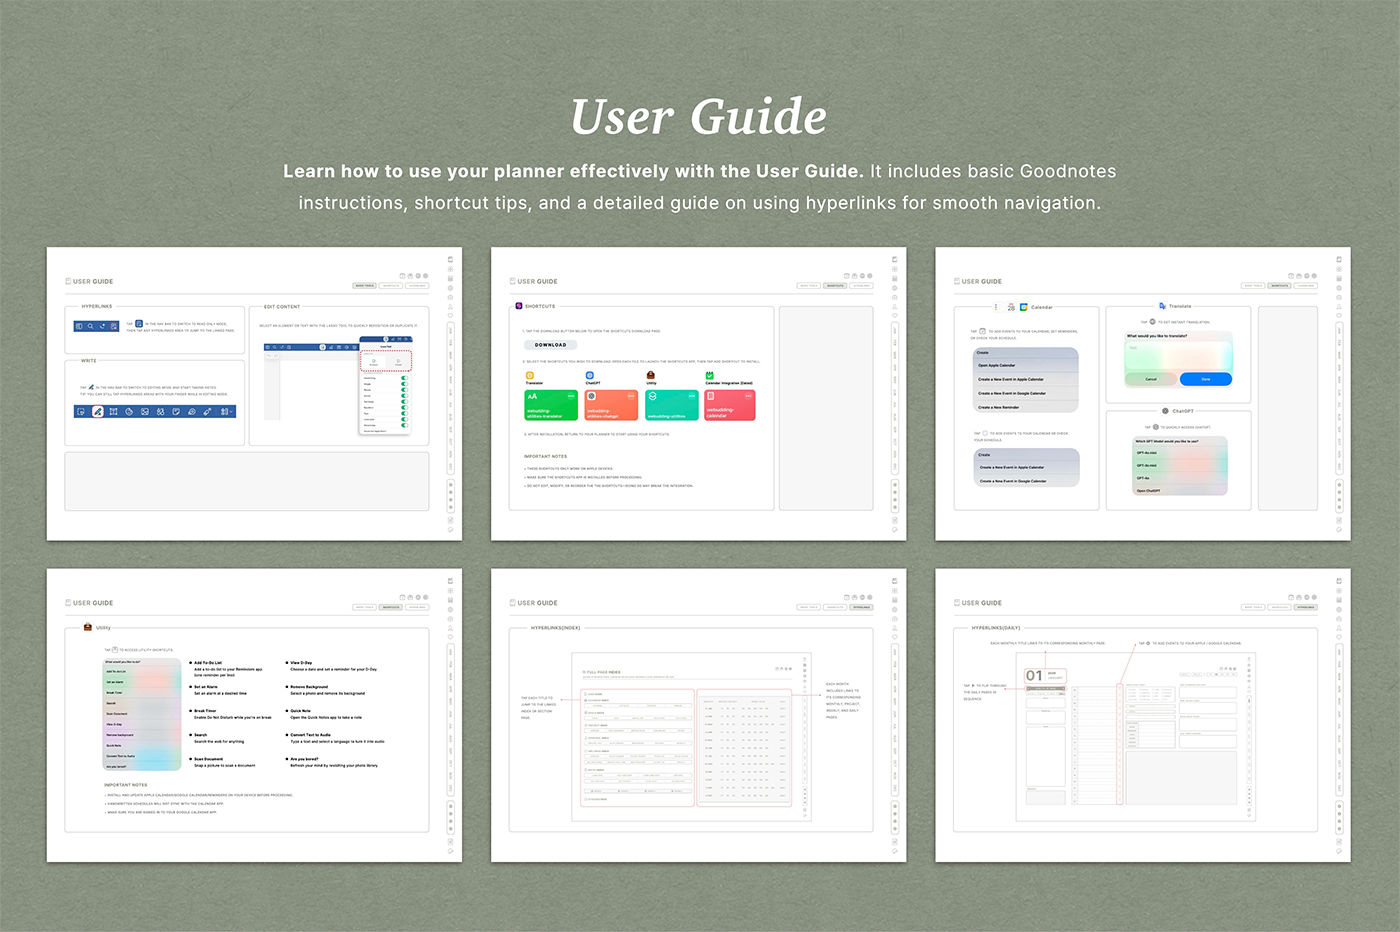Viewport: 1400px width, 932px height.
Task: Select the Image tool in Write toolbar
Action: pos(144,411)
